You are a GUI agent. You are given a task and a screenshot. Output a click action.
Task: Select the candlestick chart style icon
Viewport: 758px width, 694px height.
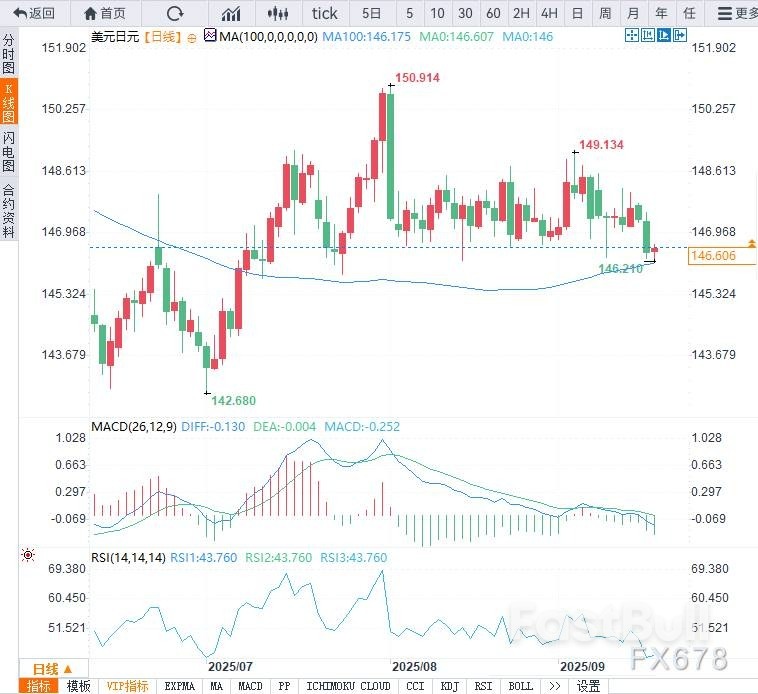click(281, 13)
